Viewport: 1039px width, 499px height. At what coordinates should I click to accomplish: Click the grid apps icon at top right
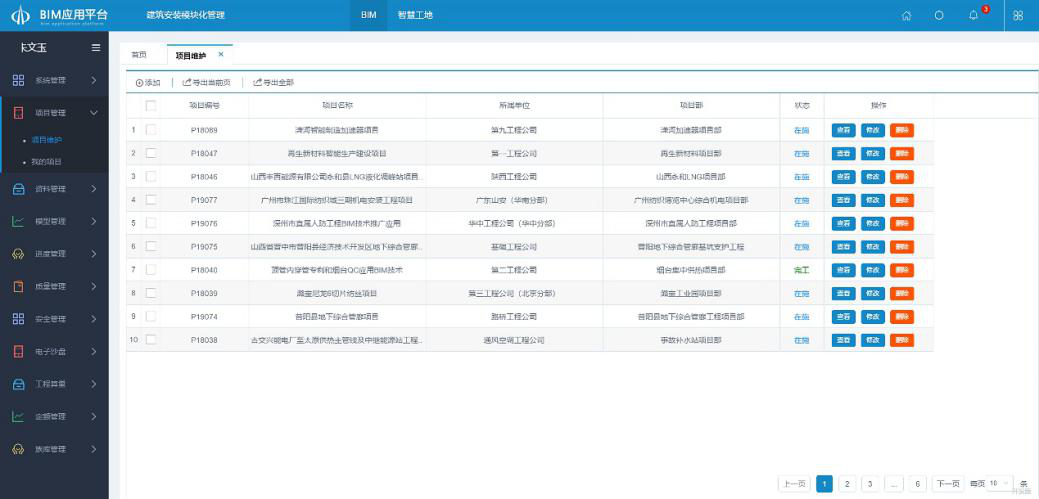point(1018,16)
